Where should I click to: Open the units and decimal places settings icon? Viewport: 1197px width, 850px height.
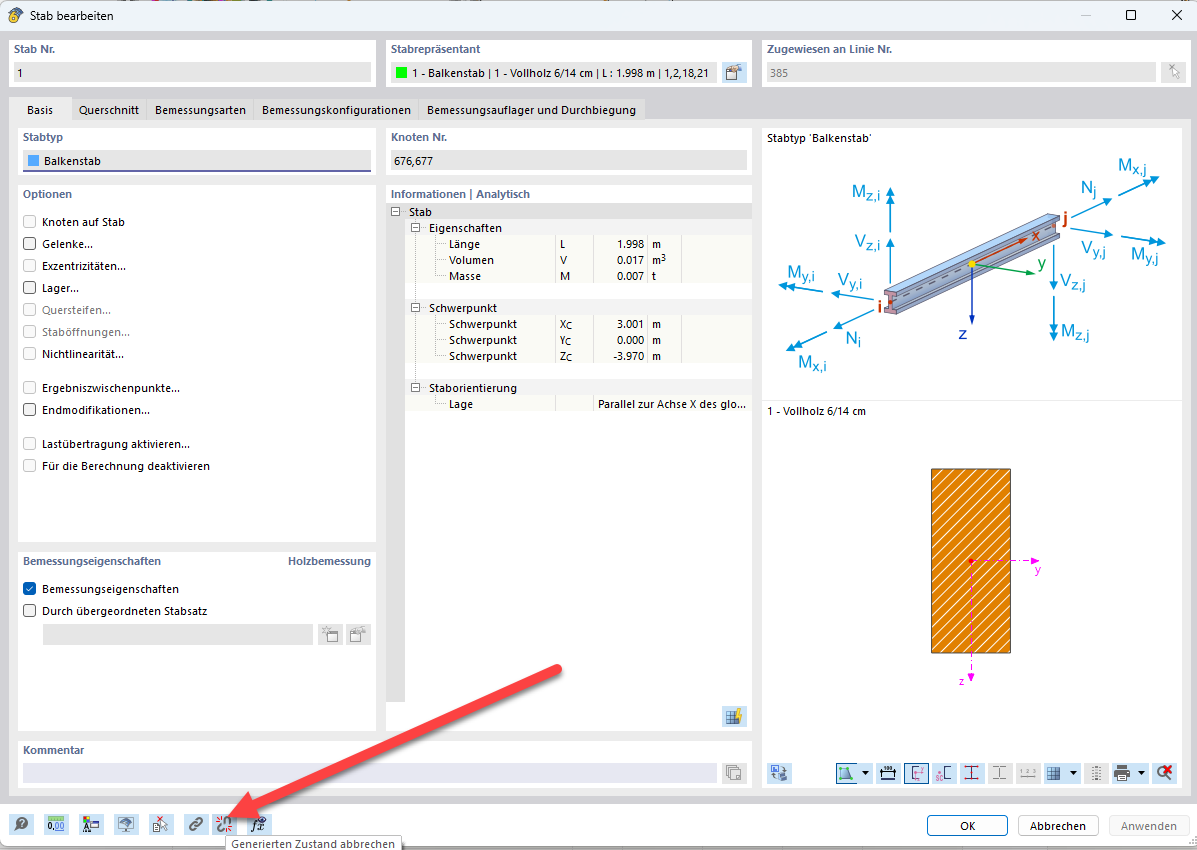(57, 825)
